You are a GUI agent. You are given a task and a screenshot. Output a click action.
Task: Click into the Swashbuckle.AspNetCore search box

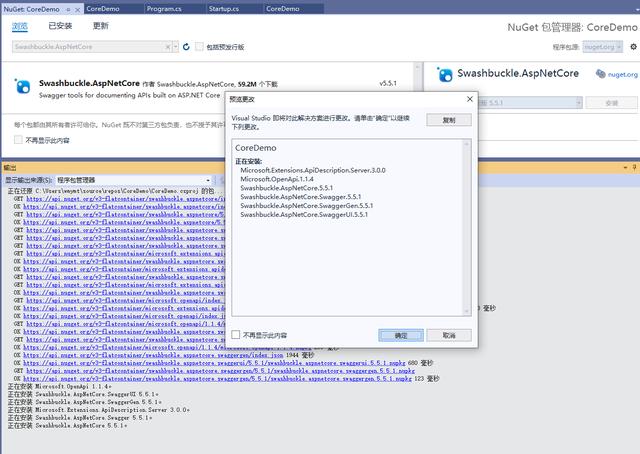coord(88,47)
